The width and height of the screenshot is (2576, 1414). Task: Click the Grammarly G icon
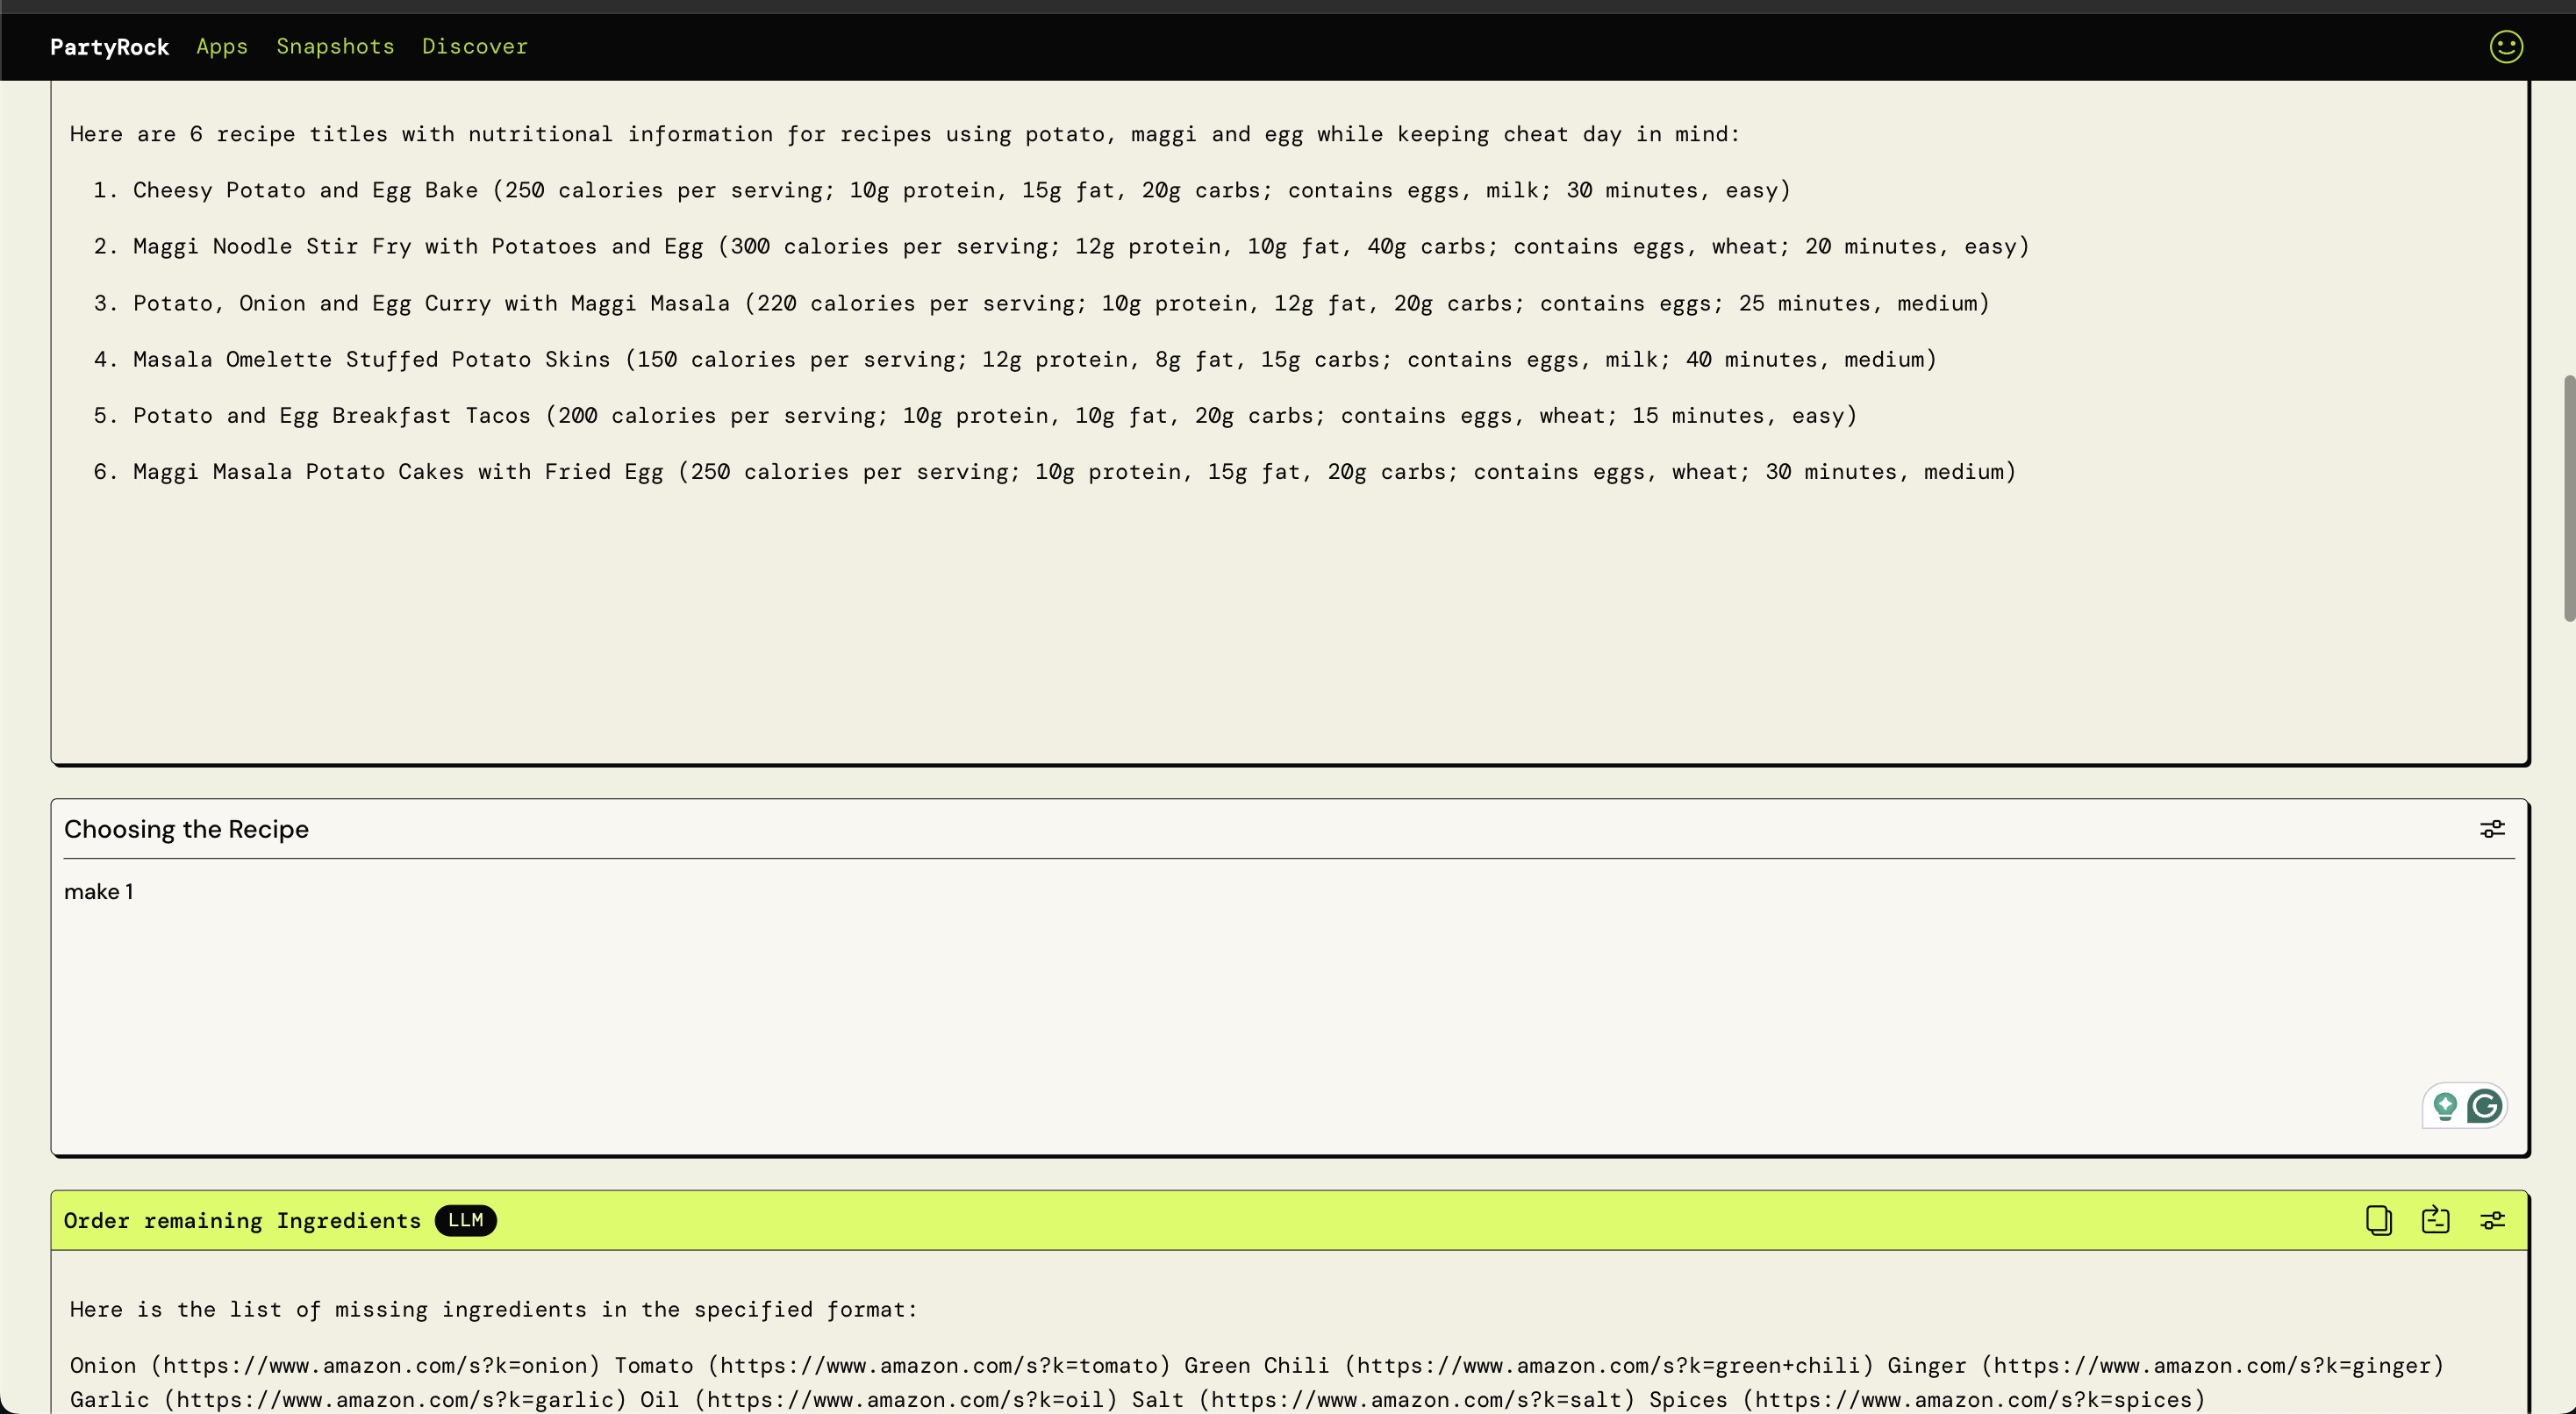point(2484,1106)
